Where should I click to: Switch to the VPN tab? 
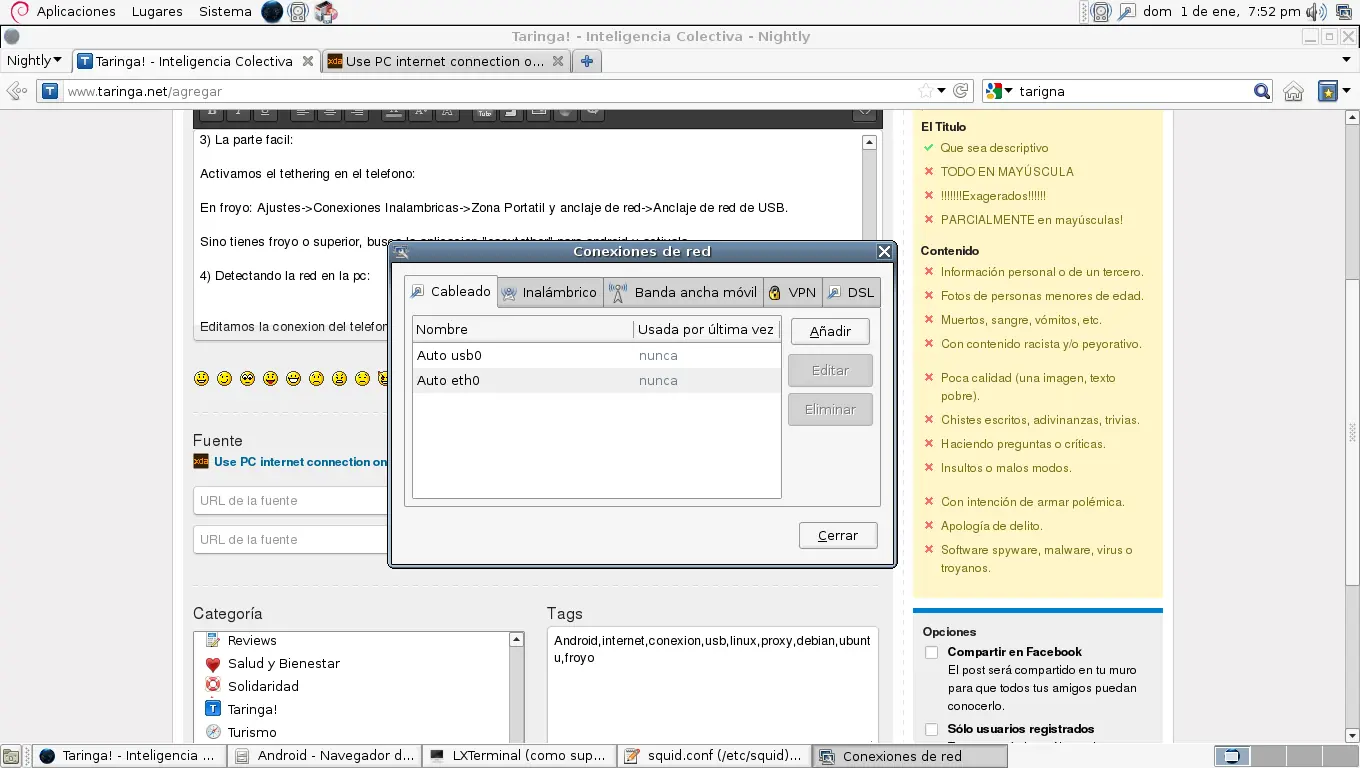tap(792, 293)
